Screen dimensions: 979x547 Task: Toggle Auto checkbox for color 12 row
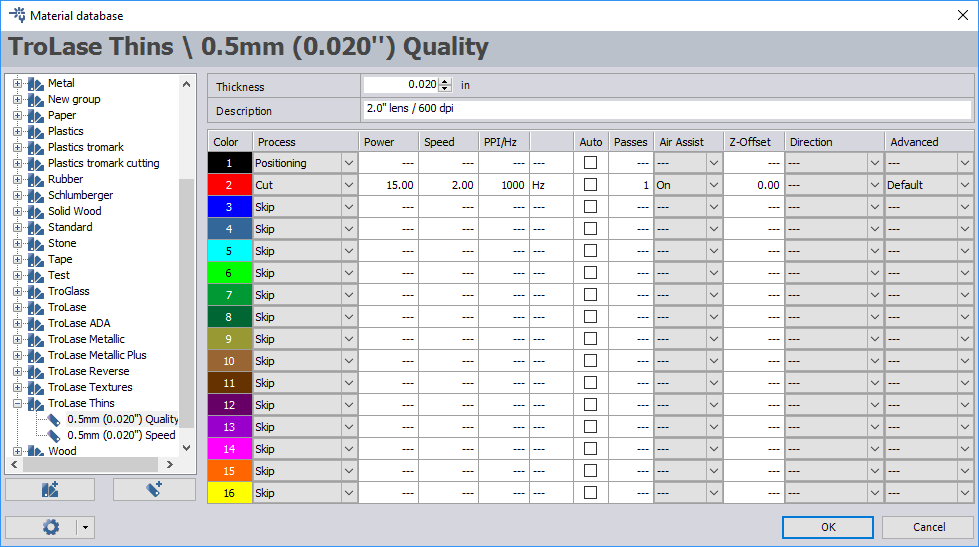[590, 405]
